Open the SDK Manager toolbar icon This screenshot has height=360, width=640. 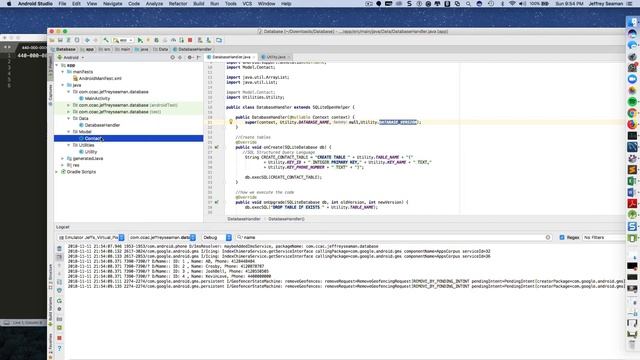pyautogui.click(x=209, y=40)
